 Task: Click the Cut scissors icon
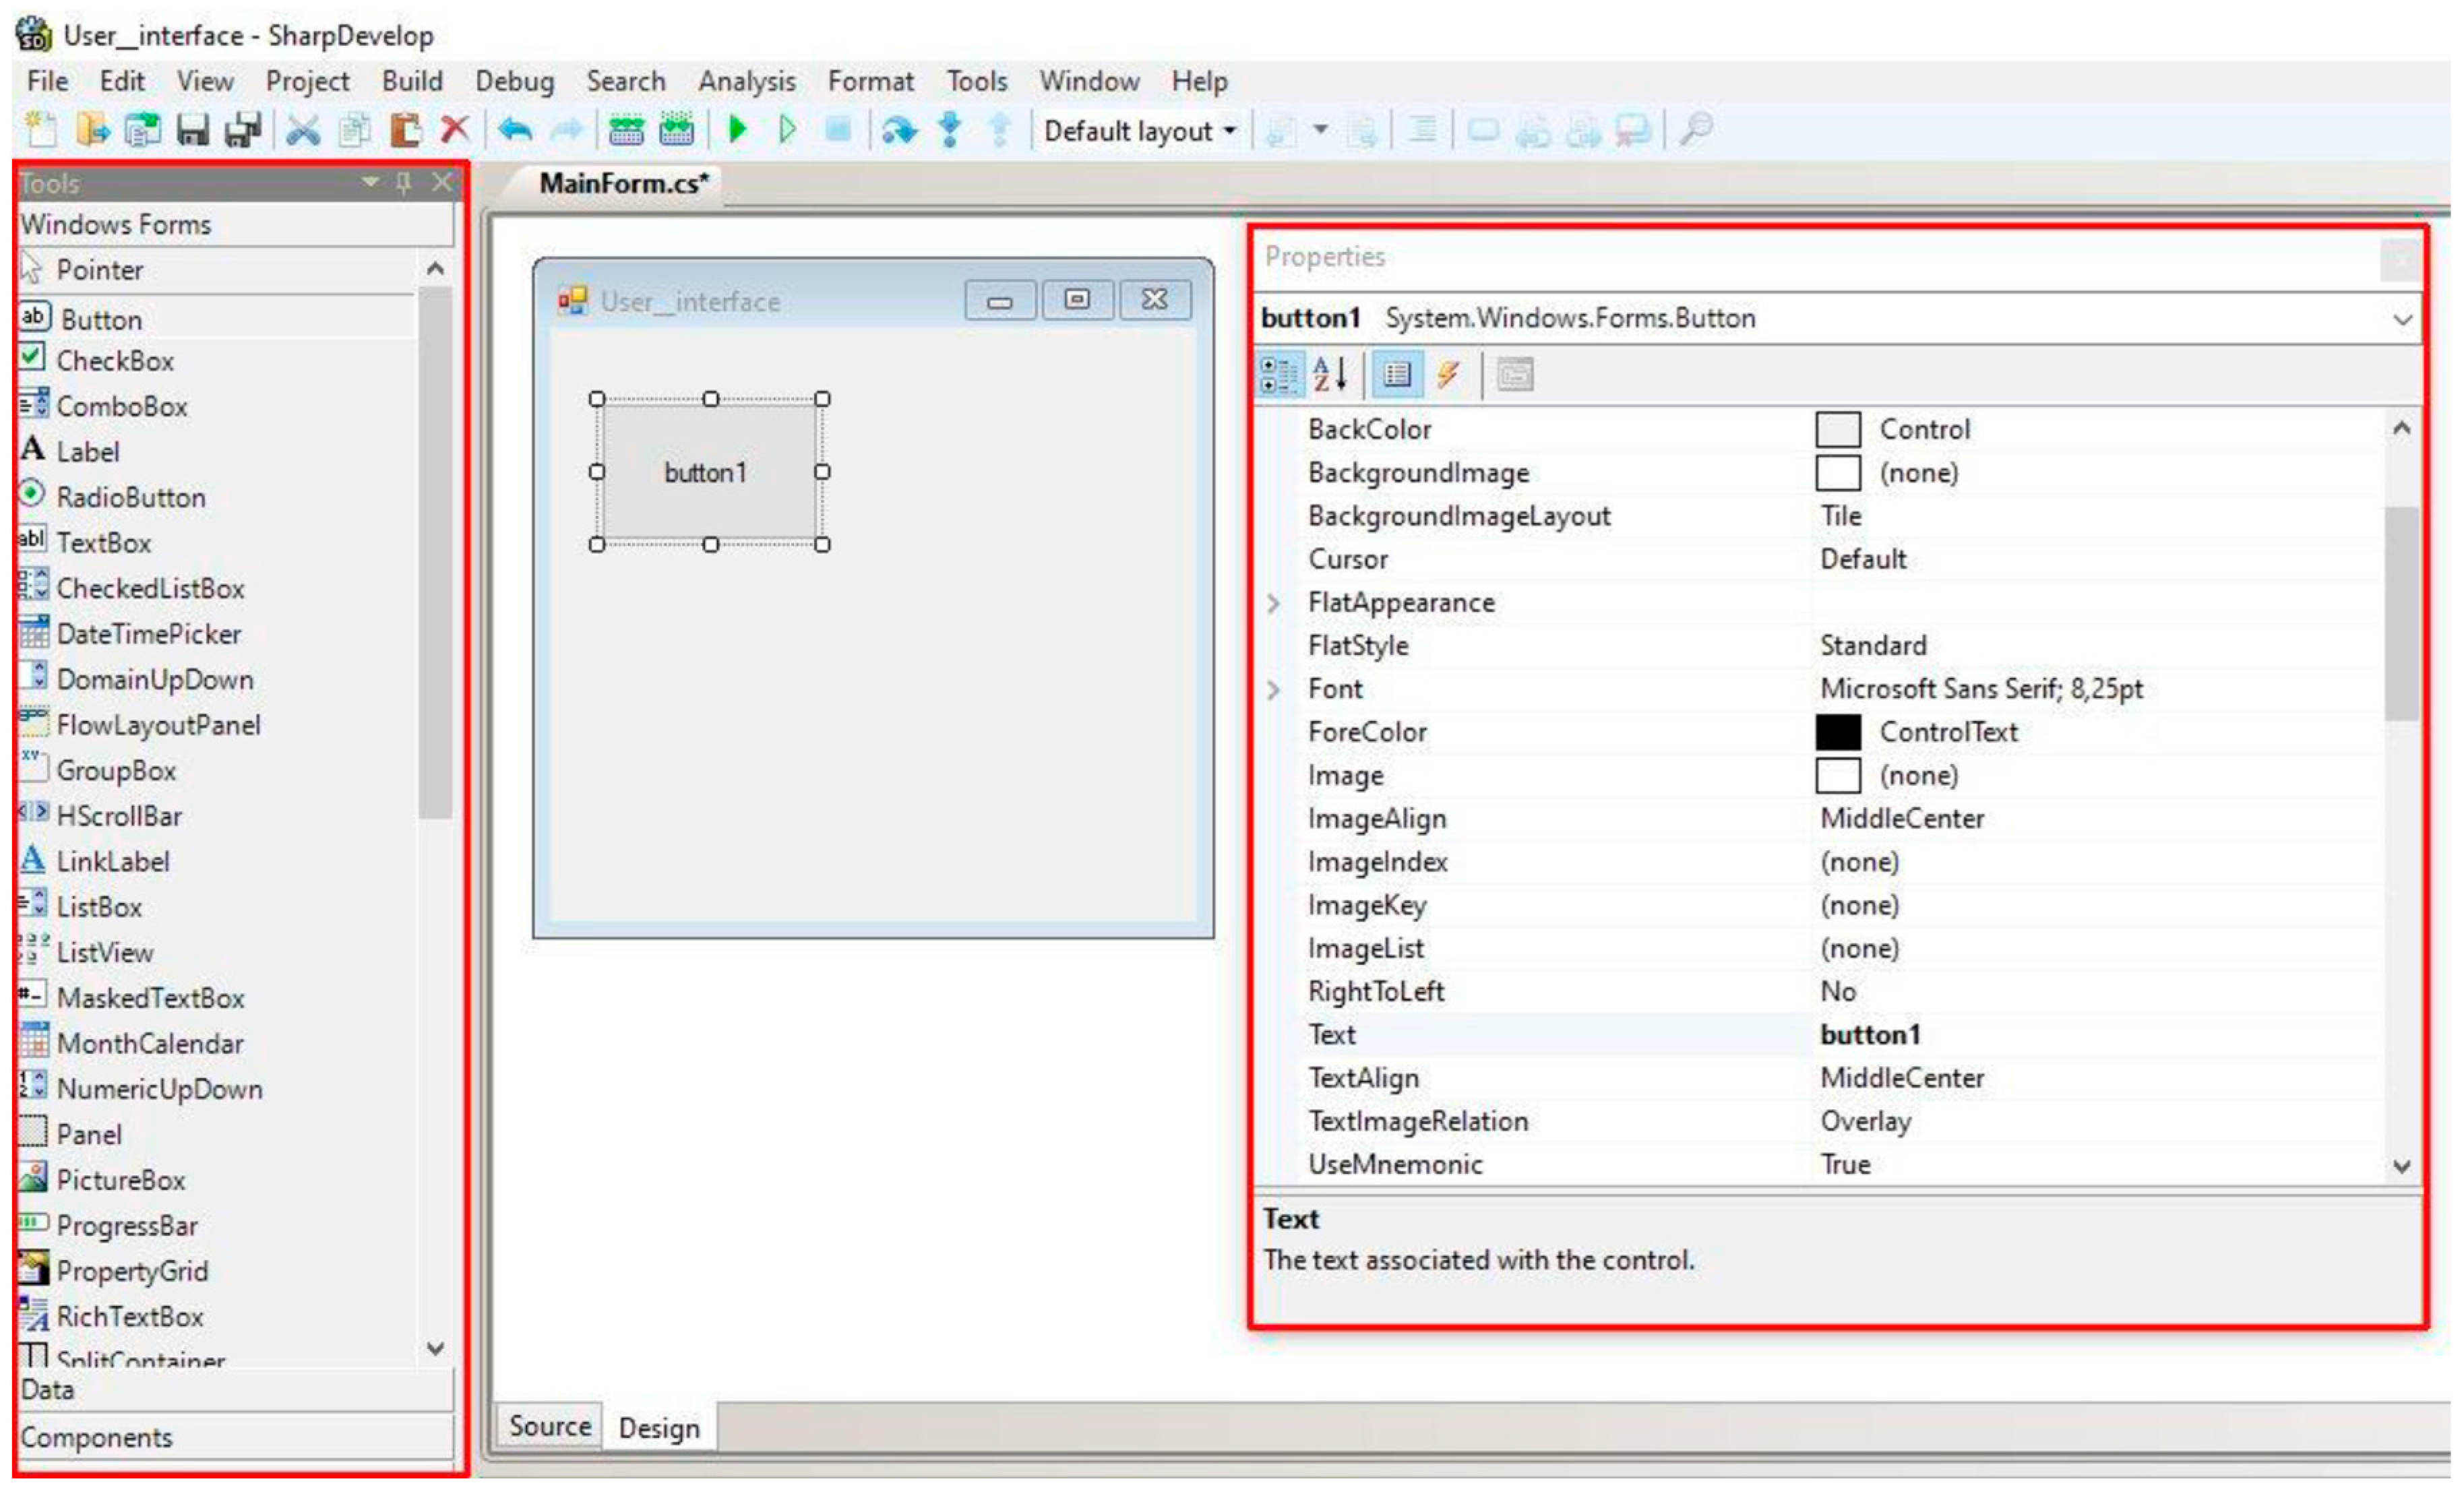[x=303, y=130]
